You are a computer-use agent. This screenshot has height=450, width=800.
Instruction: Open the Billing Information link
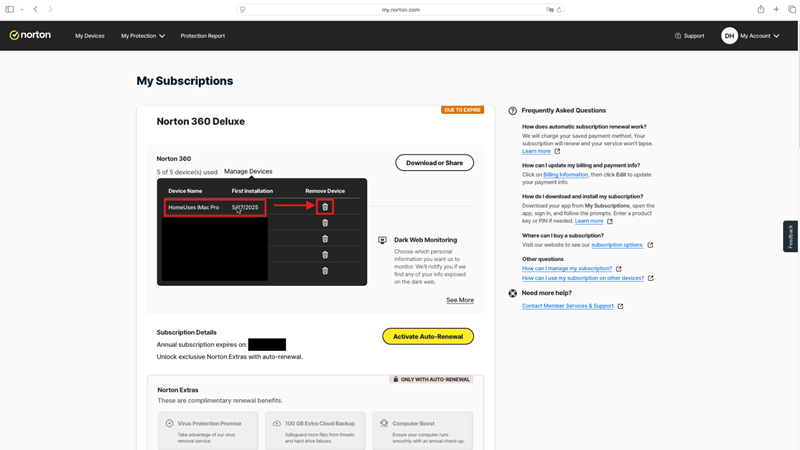(565, 174)
